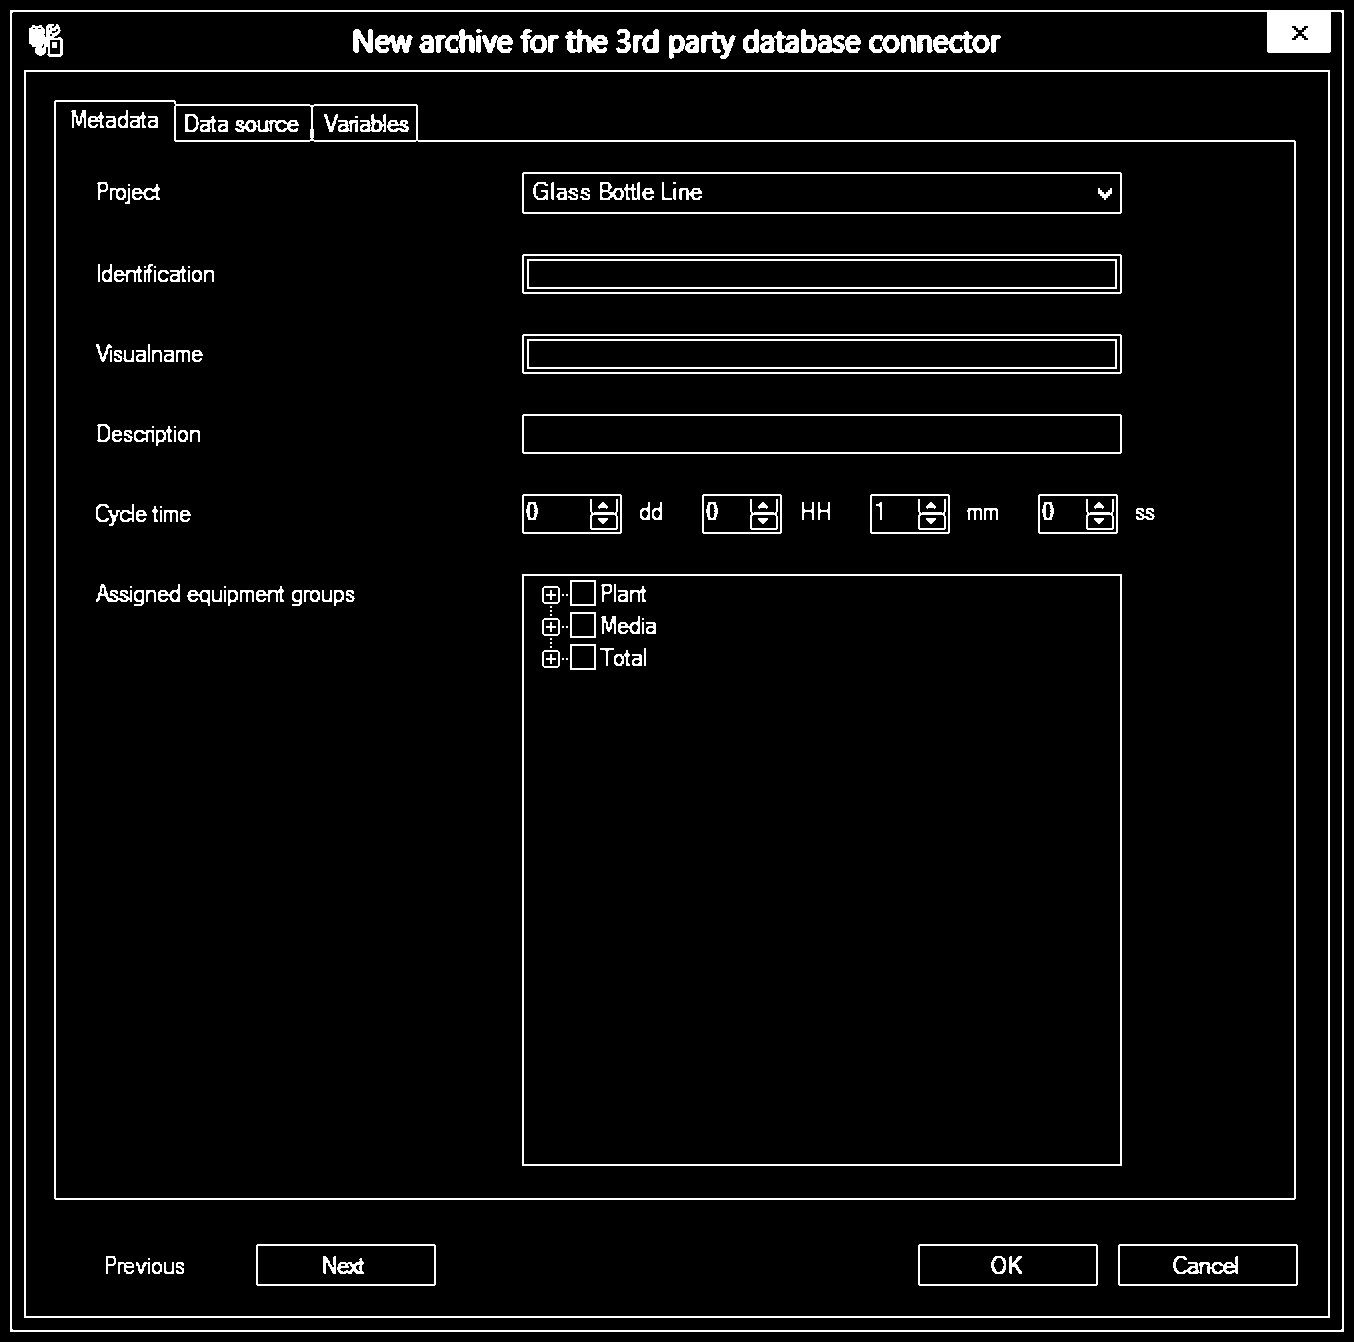
Task: Click the 'Cycle time' label
Action: [143, 514]
